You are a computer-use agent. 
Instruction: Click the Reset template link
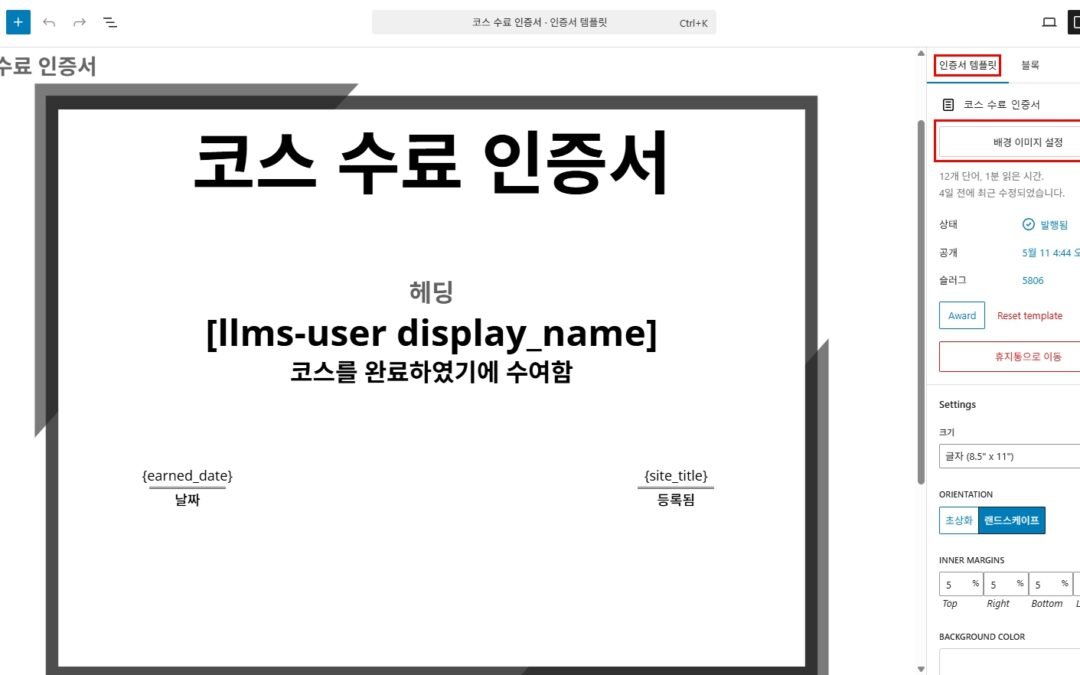click(x=1030, y=315)
